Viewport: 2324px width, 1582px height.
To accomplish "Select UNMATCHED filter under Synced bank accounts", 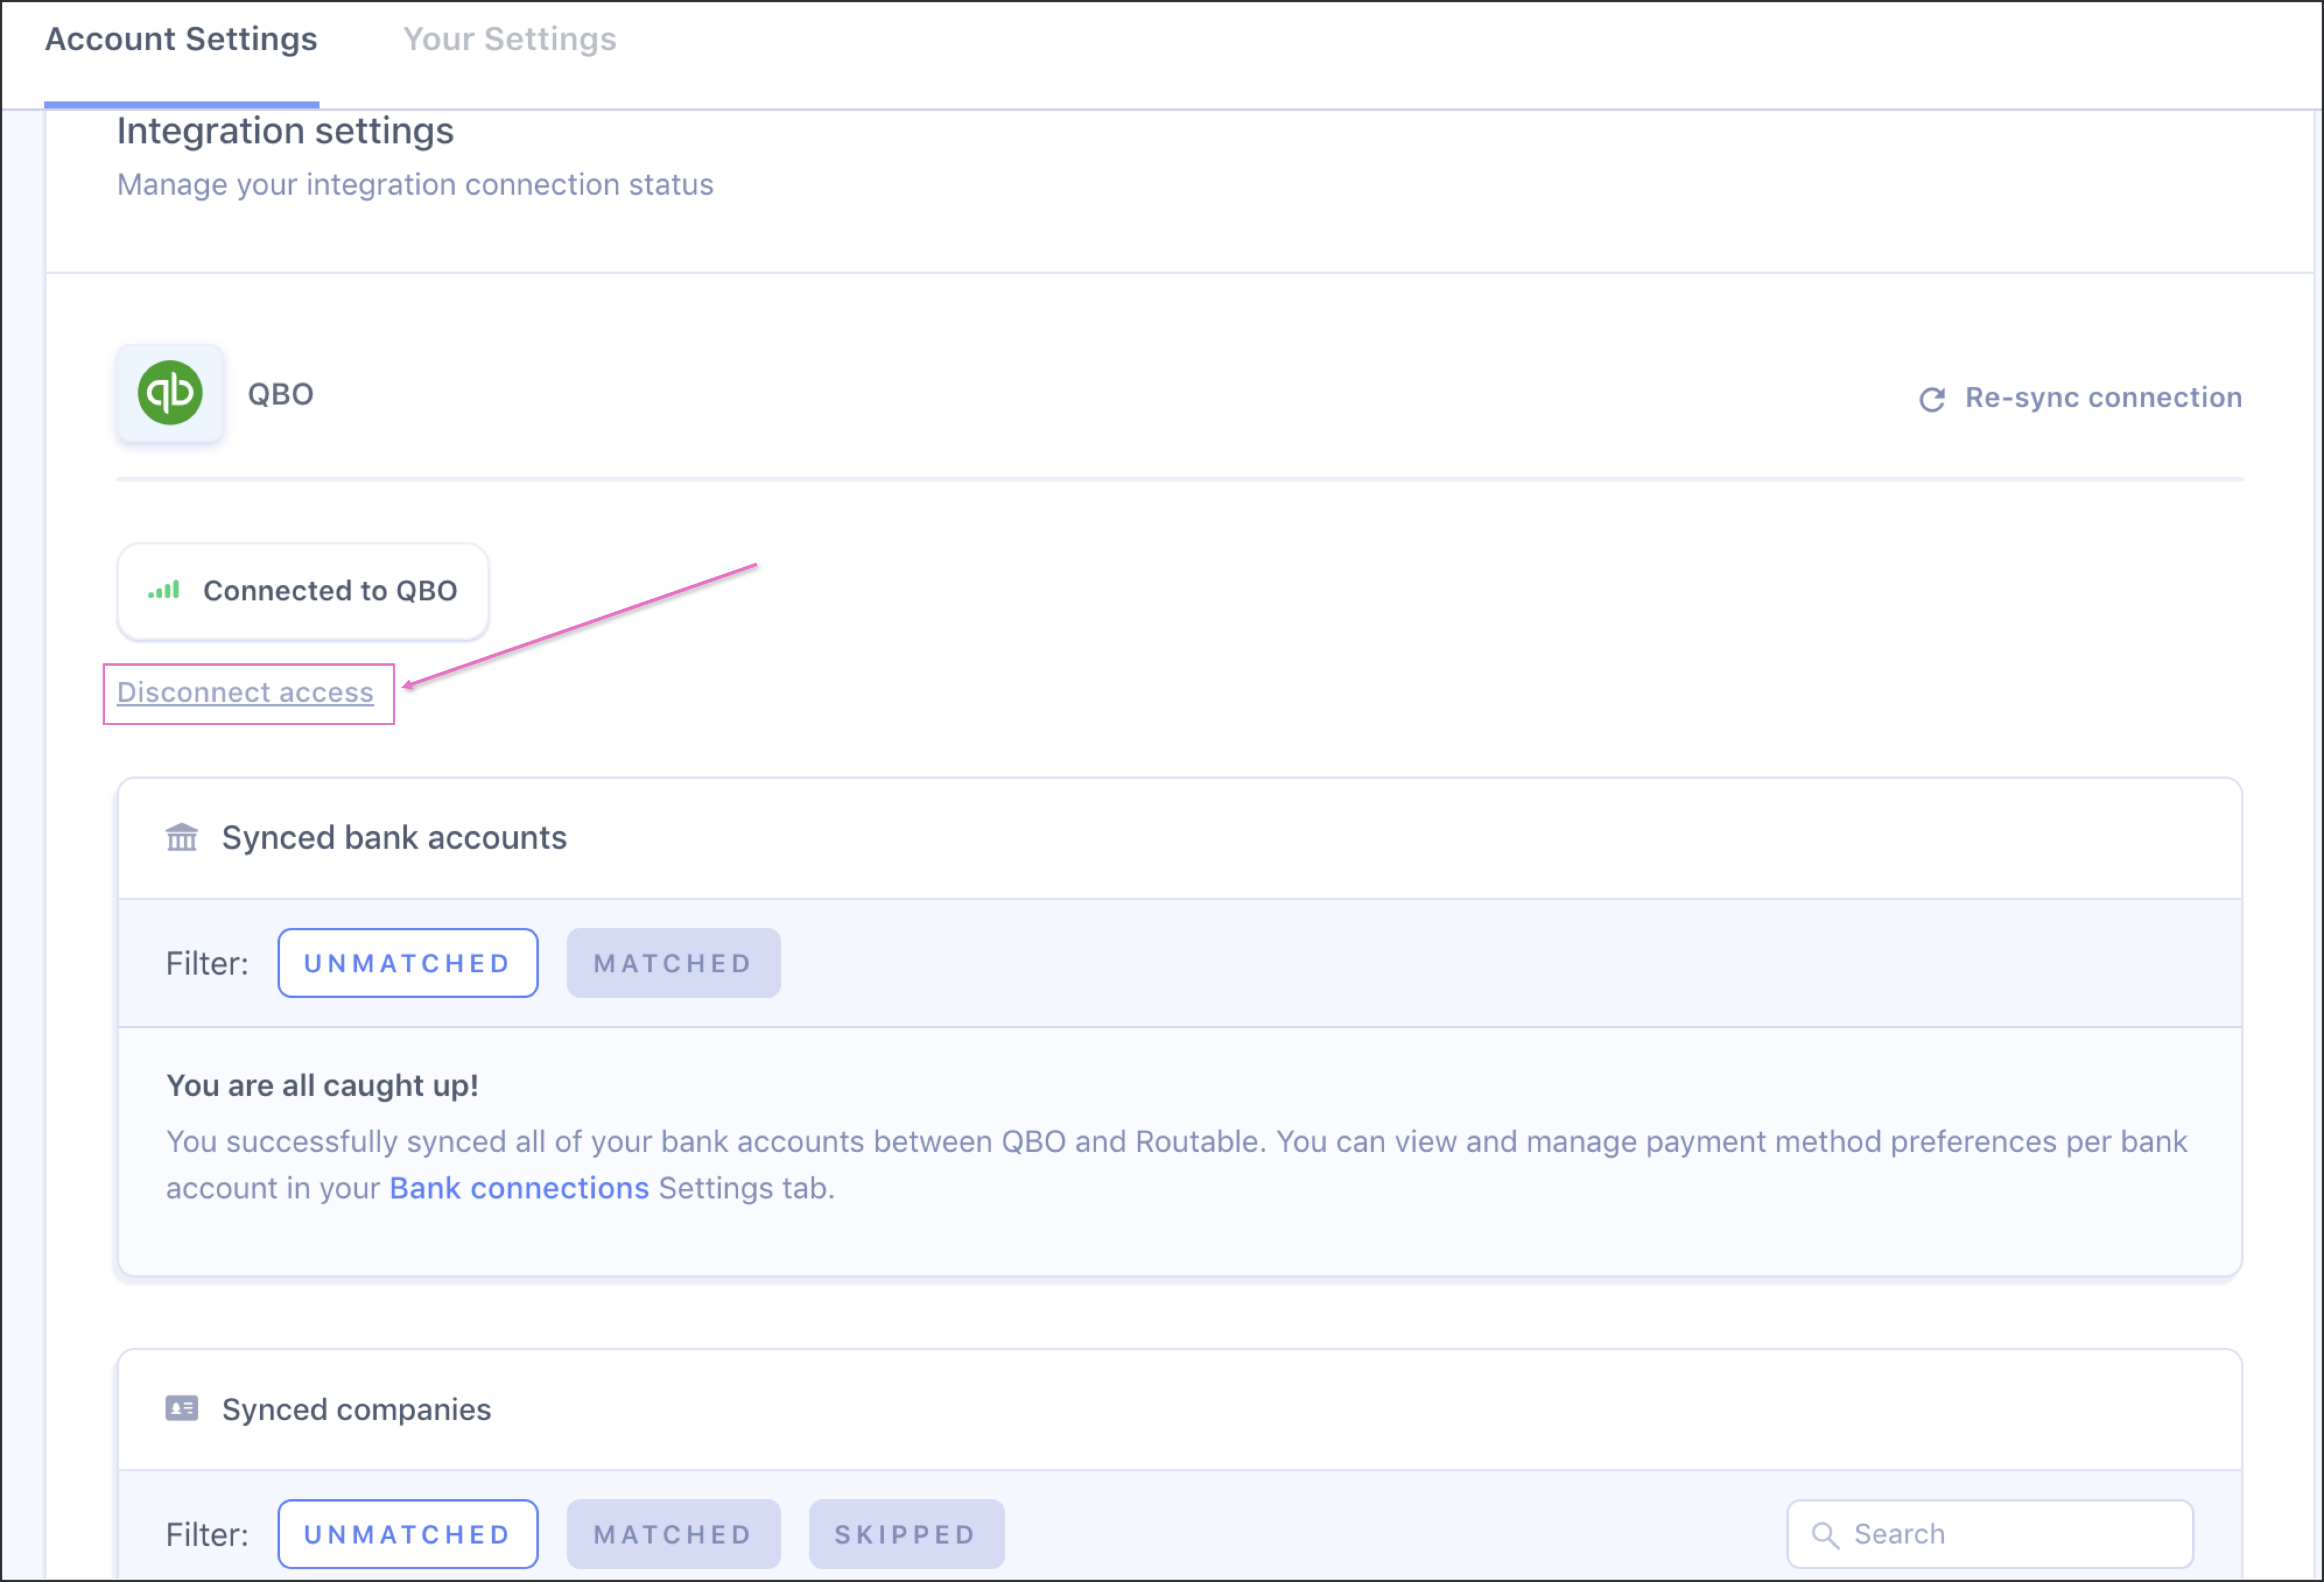I will (408, 963).
